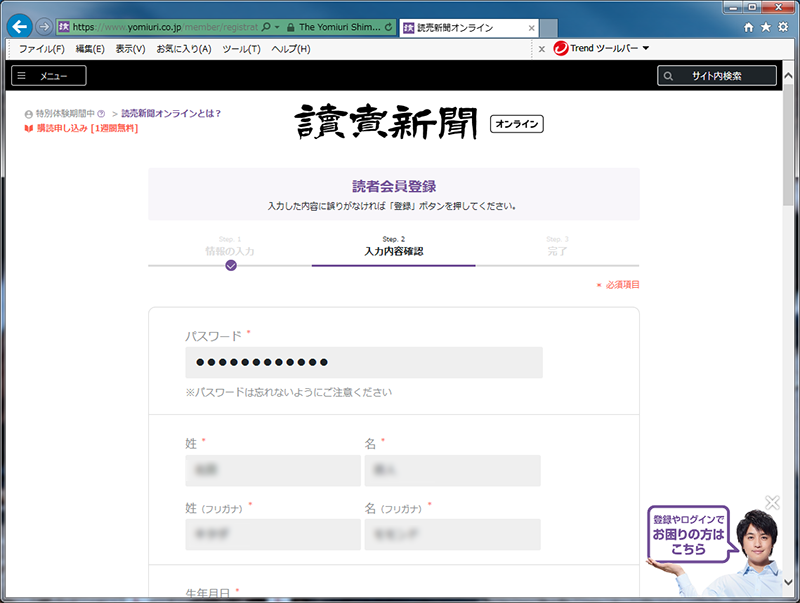Screen dimensions: 800x603
Task: Click the オンライン badge
Action: pyautogui.click(x=517, y=124)
